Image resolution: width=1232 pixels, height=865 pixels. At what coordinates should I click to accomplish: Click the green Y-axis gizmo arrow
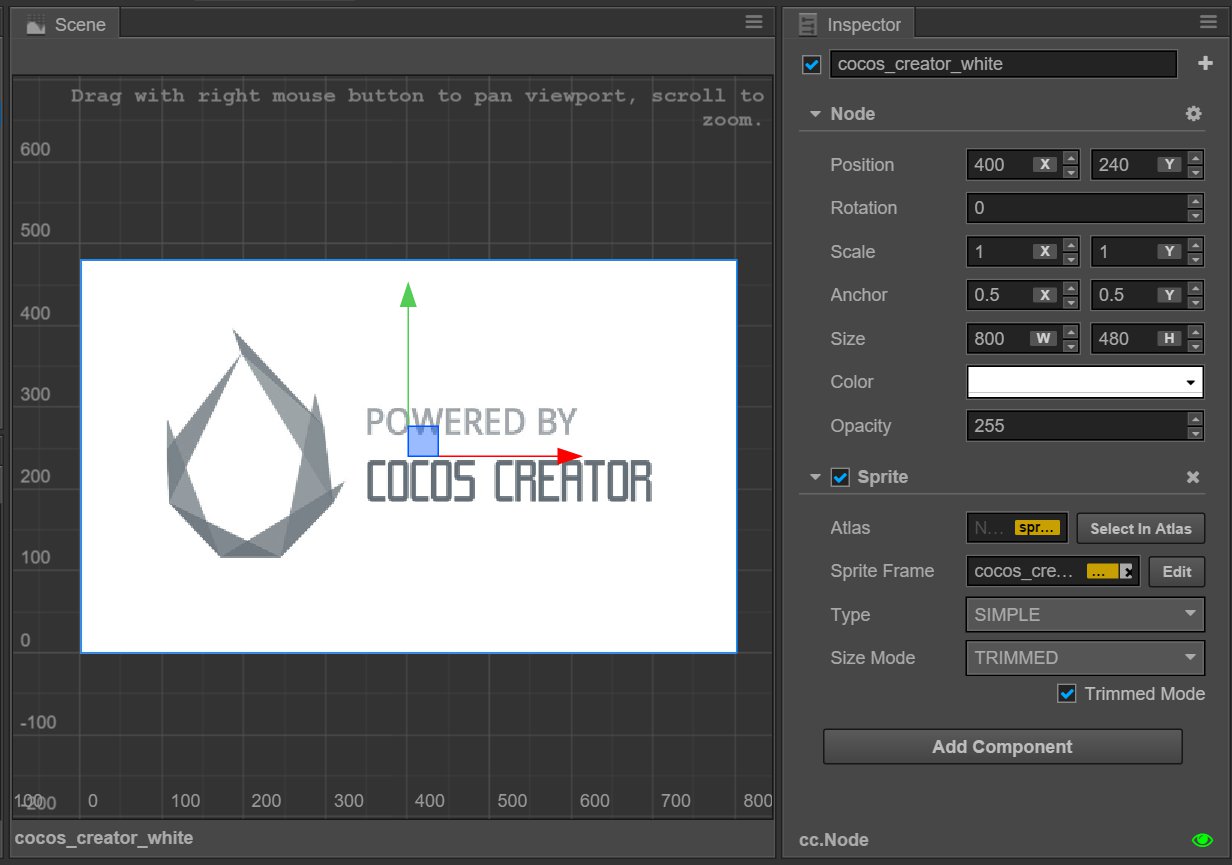tap(407, 294)
